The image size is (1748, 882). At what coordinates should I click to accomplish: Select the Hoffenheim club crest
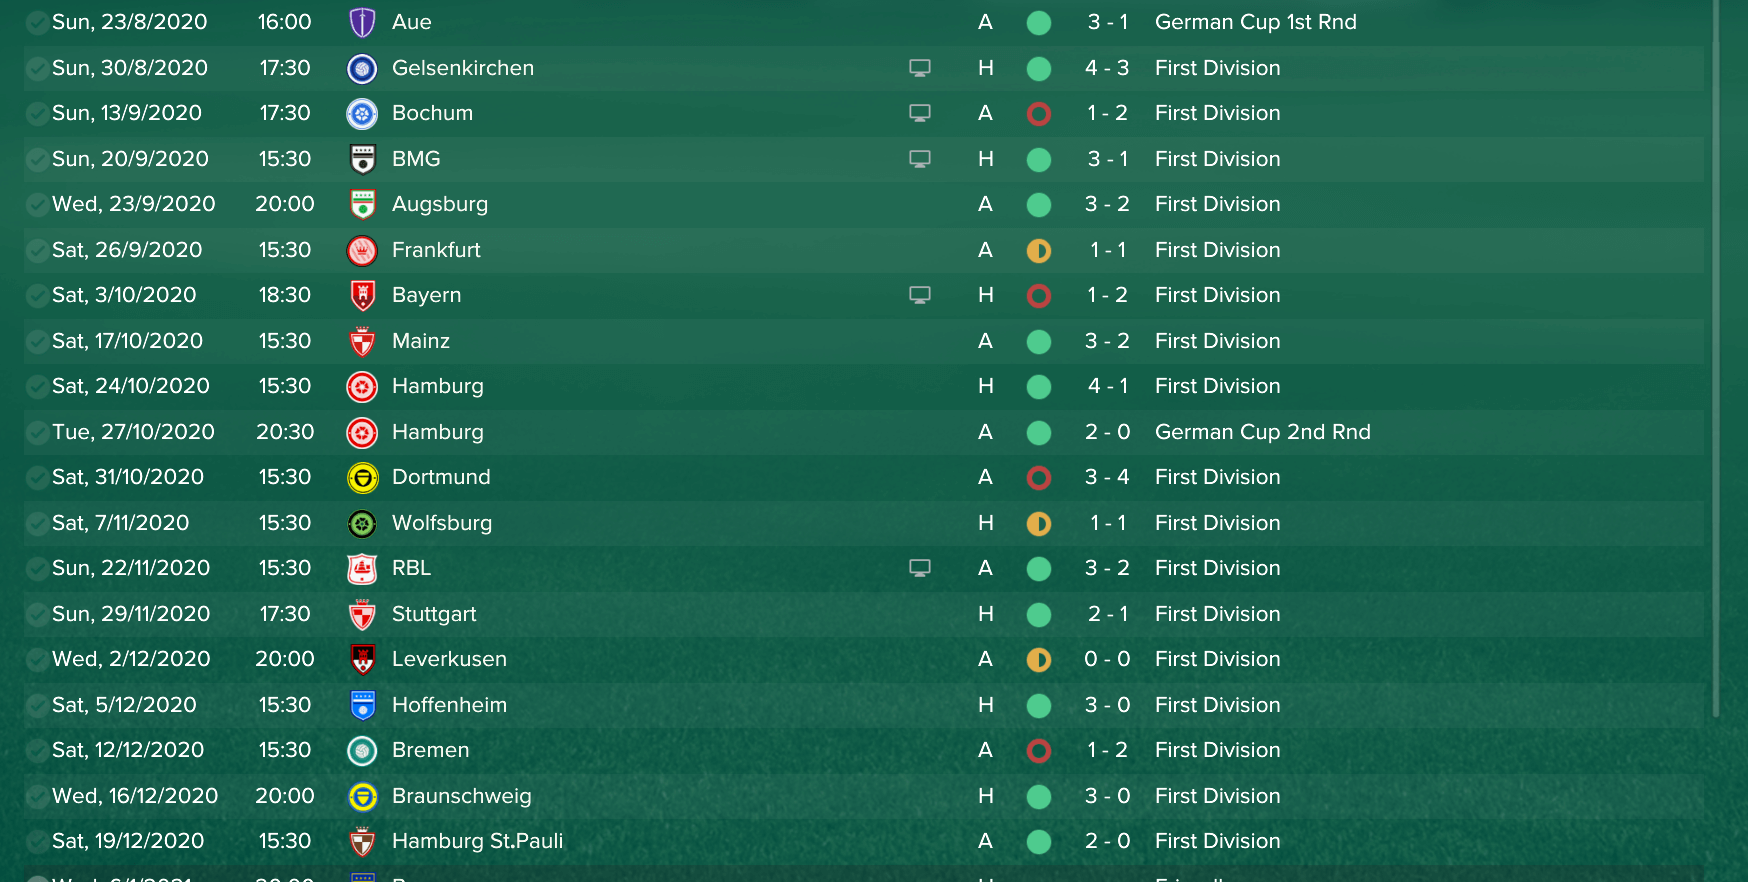[362, 705]
